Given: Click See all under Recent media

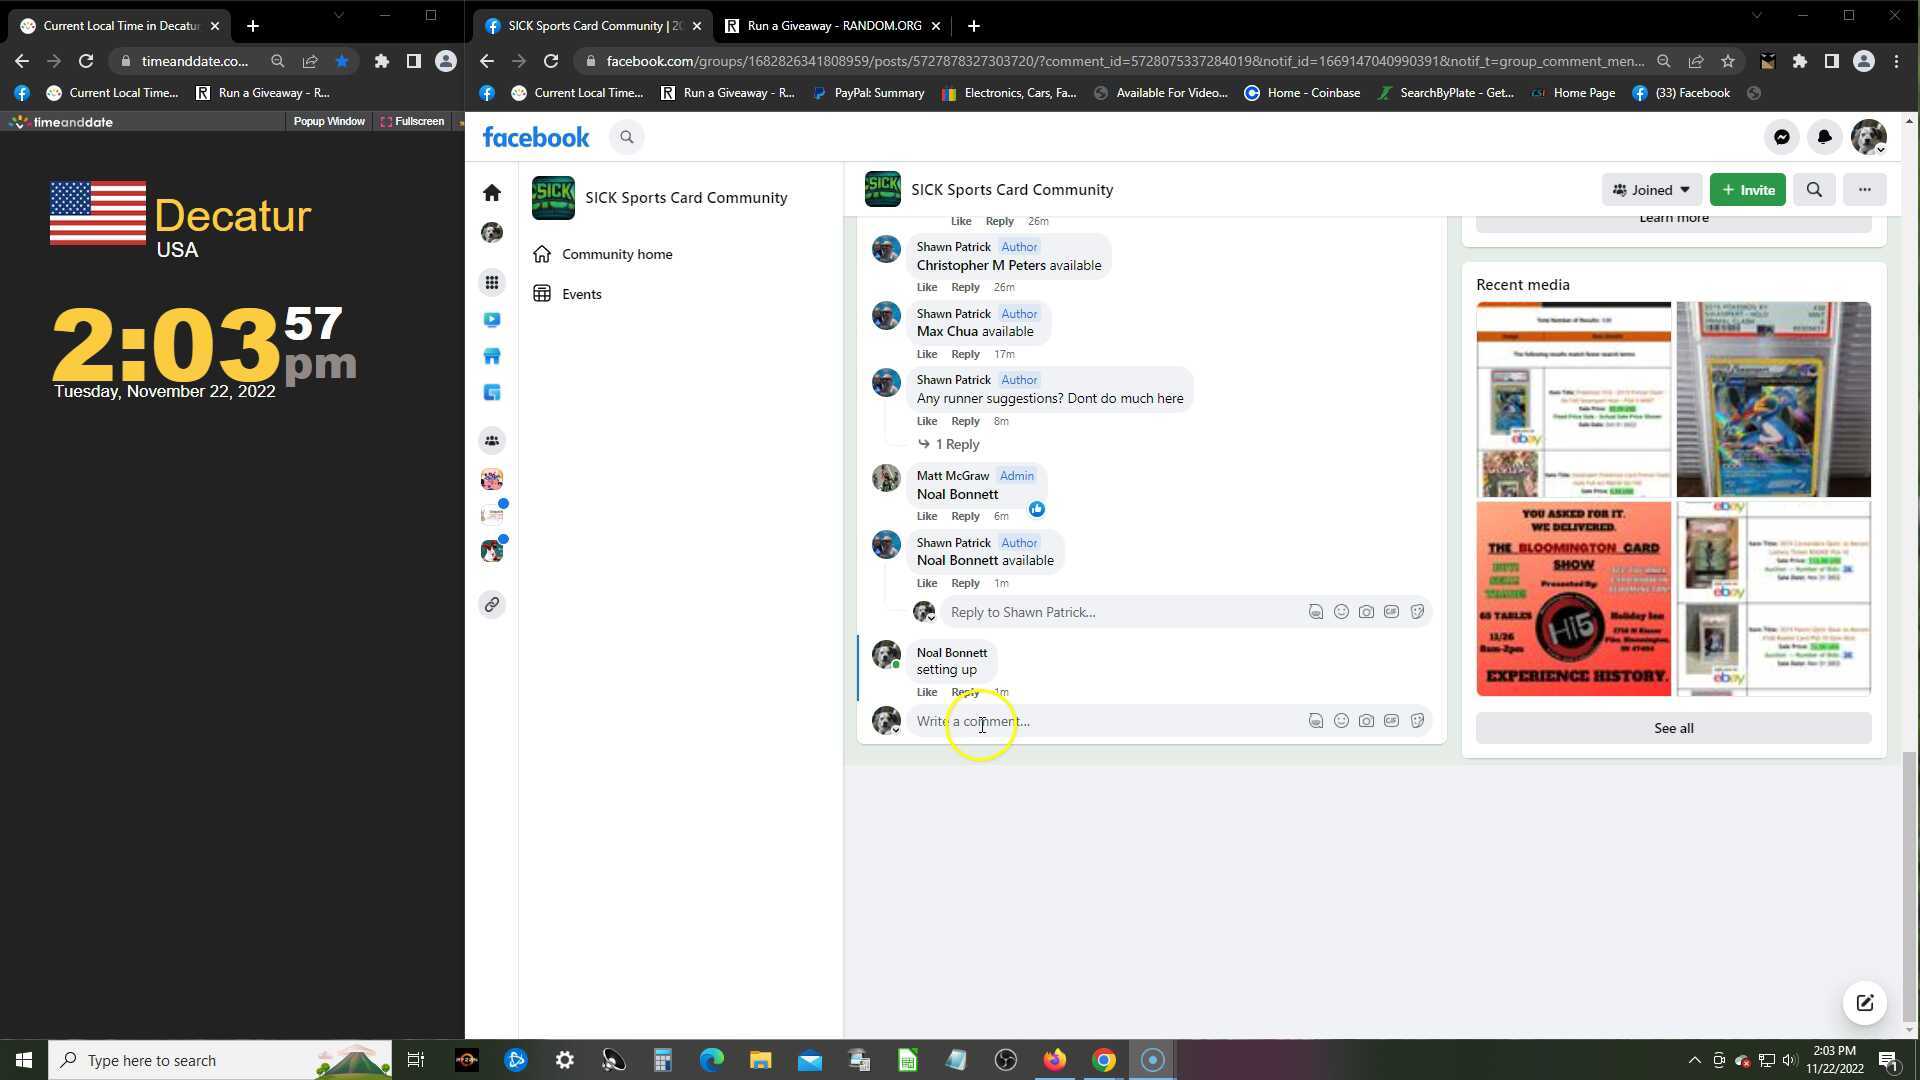Looking at the screenshot, I should [1673, 728].
